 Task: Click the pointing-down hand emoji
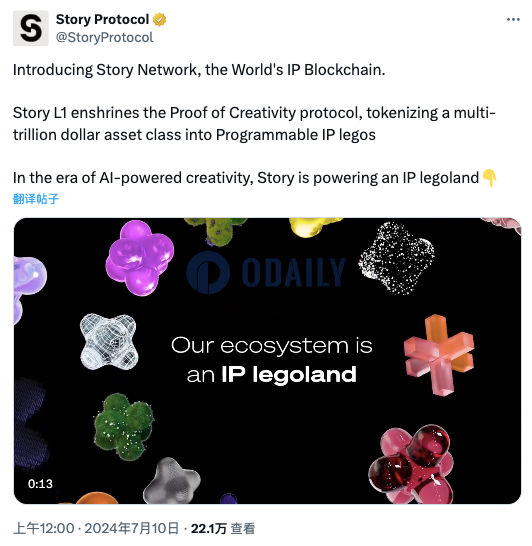pos(489,178)
